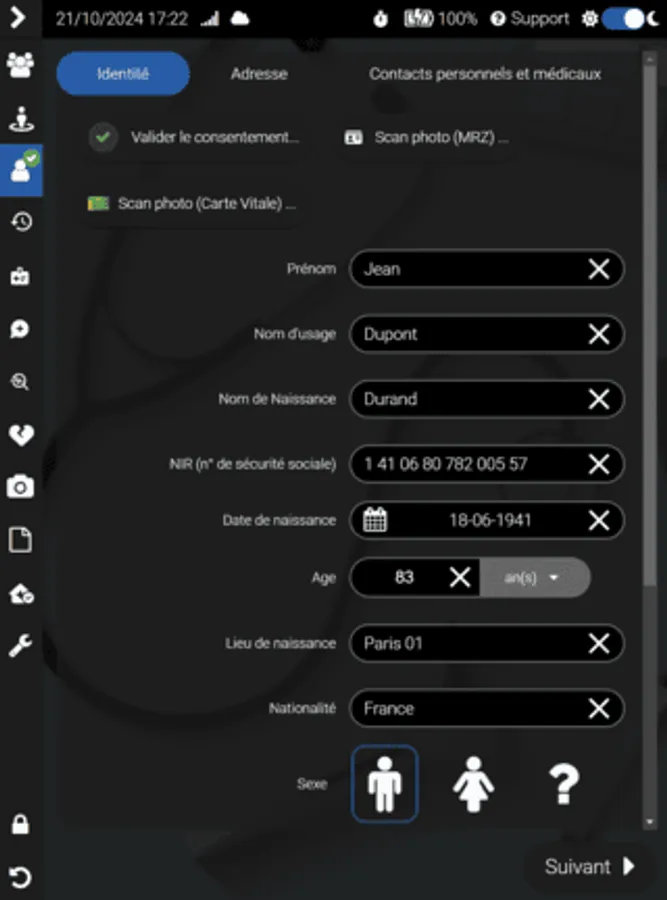Open Support help link

[530, 19]
